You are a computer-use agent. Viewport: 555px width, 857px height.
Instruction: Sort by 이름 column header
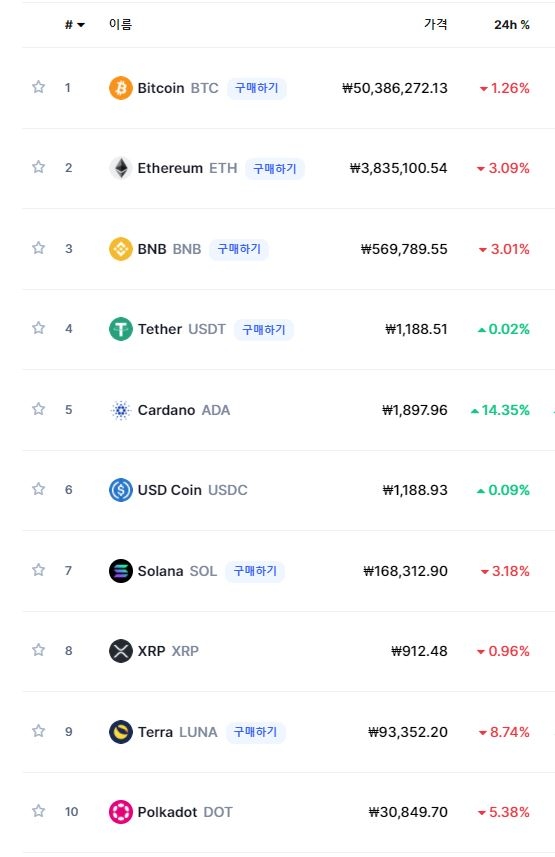point(120,24)
